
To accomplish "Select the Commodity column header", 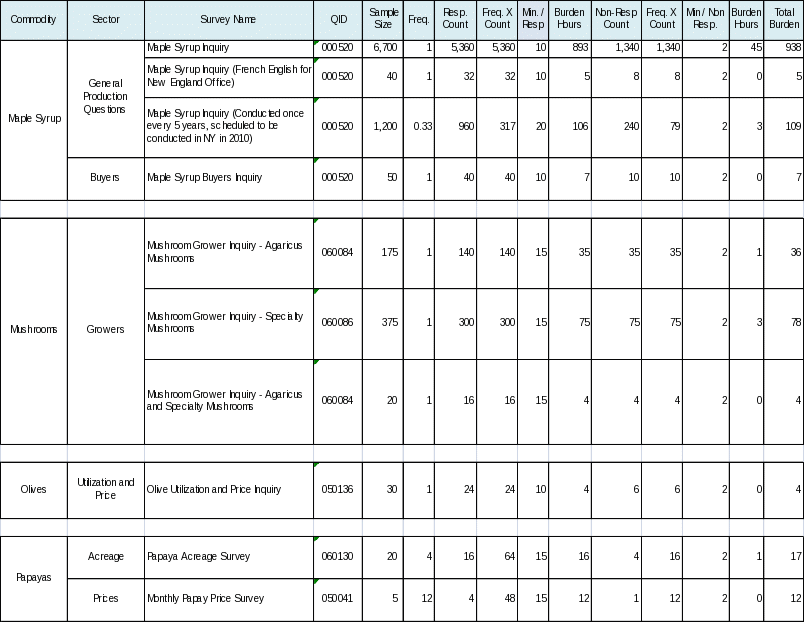I will (x=34, y=20).
